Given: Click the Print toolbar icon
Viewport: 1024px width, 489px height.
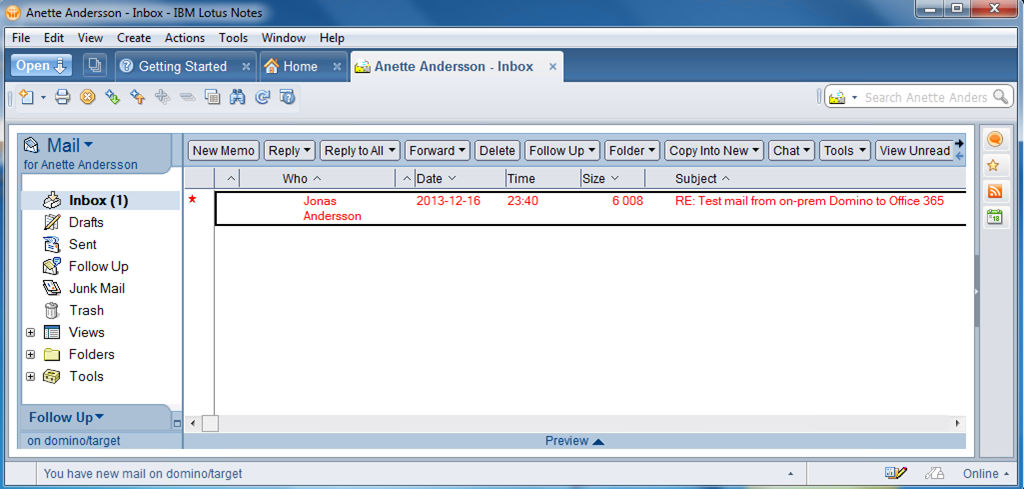Looking at the screenshot, I should point(62,97).
